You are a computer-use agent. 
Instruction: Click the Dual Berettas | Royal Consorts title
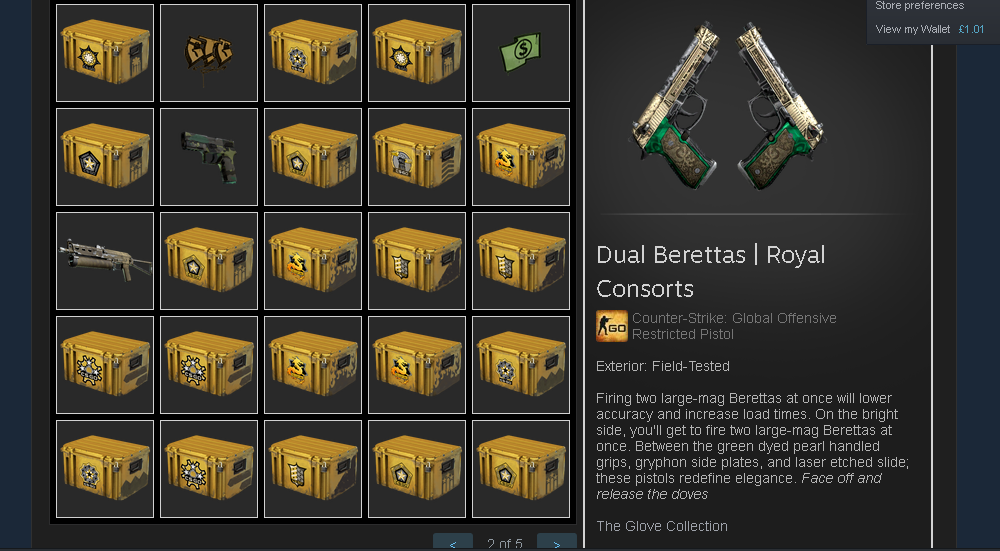click(710, 272)
